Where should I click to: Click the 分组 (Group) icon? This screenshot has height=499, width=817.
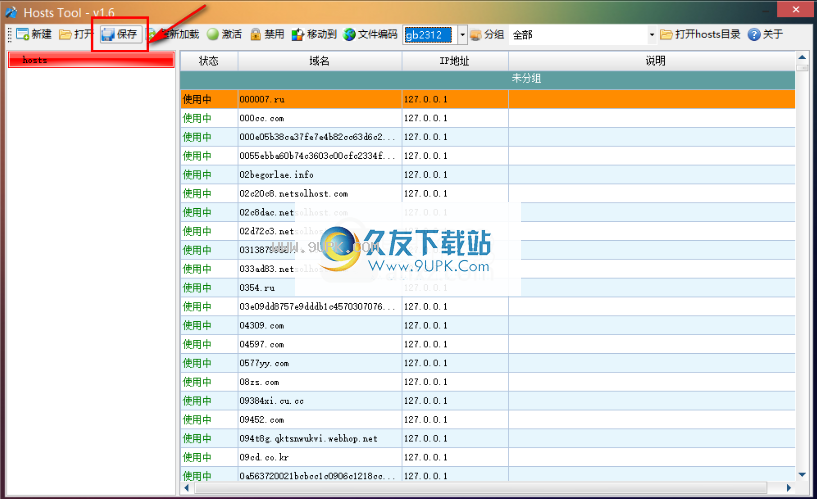tap(475, 34)
